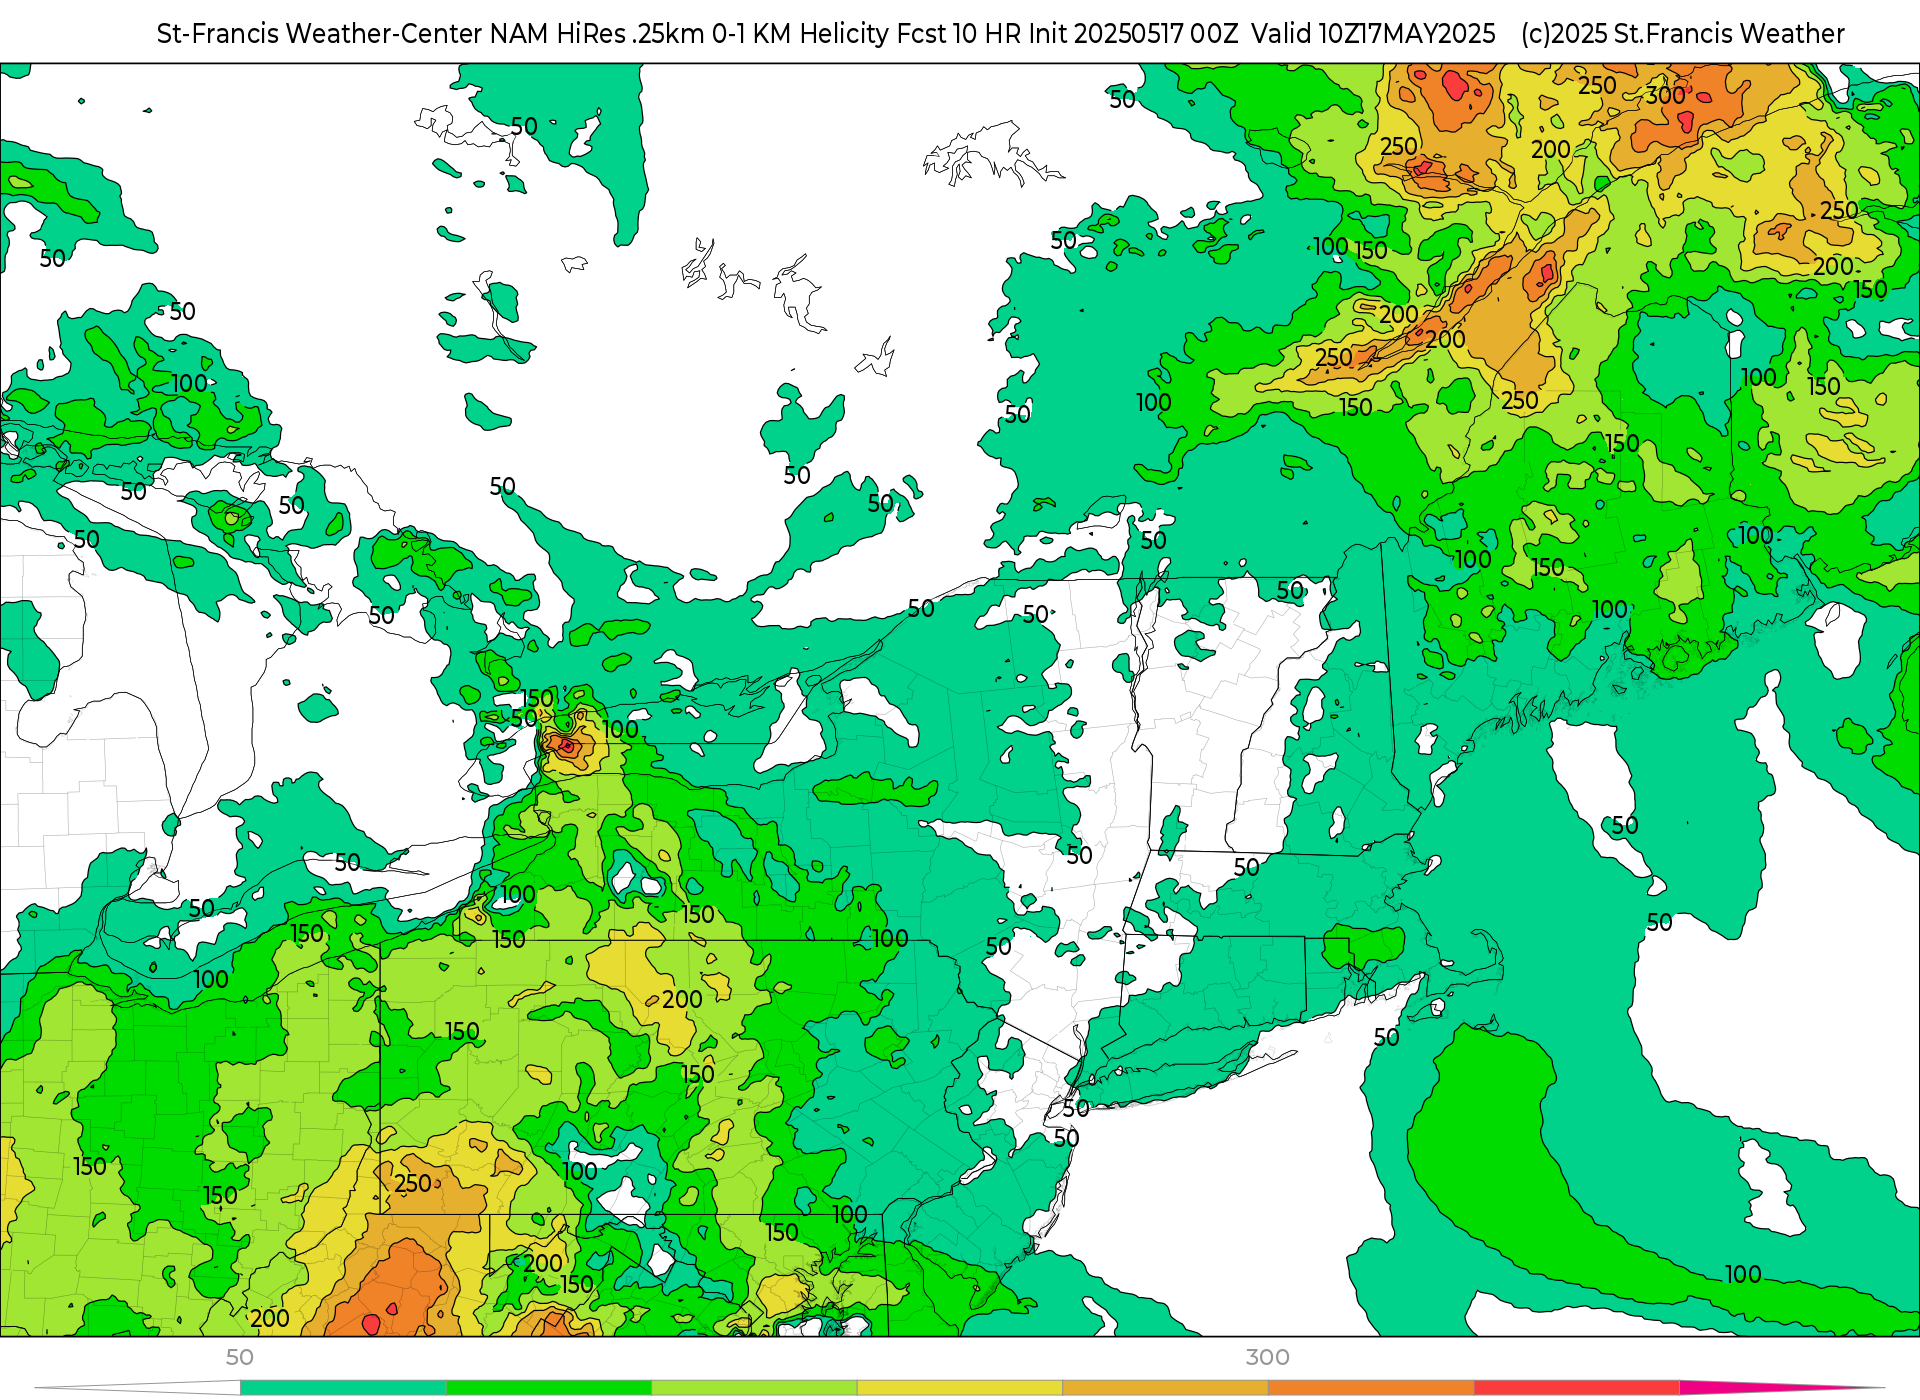
Task: Click the bright green color bar segment
Action: point(549,1388)
